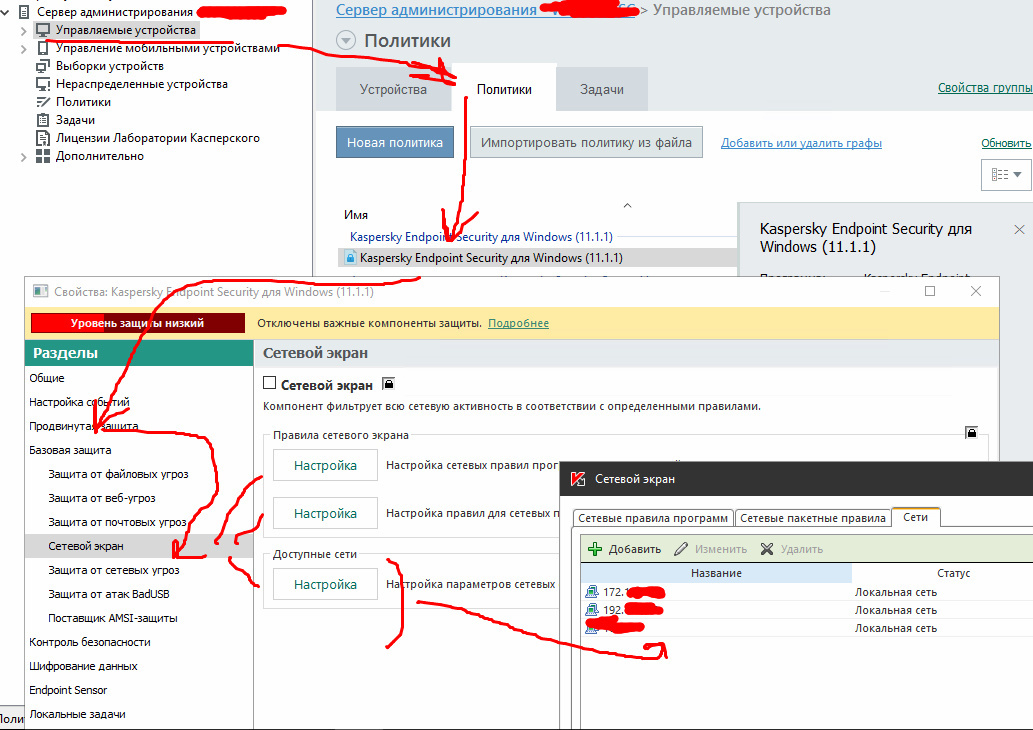Select AMSI Protection Provider section
1033x730 pixels.
coord(113,618)
